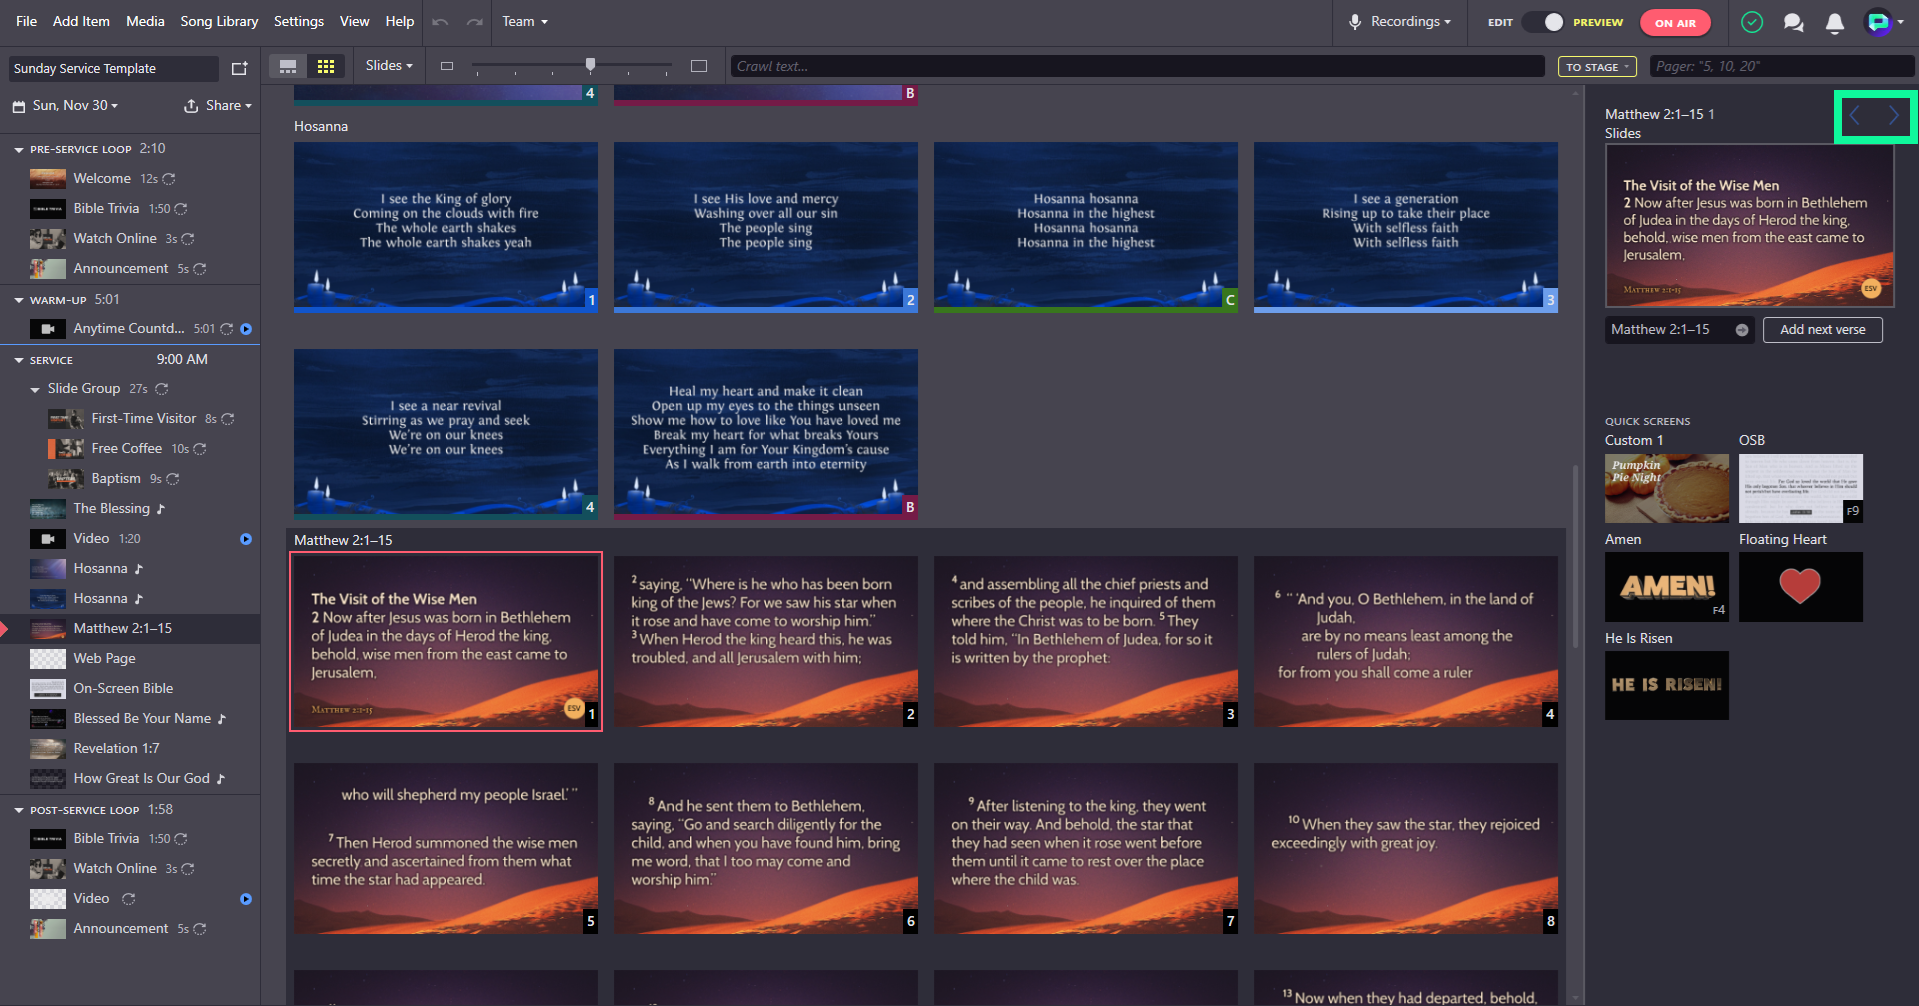Screen dimensions: 1919x1006
Task: Open the File menu
Action: [x=27, y=21]
